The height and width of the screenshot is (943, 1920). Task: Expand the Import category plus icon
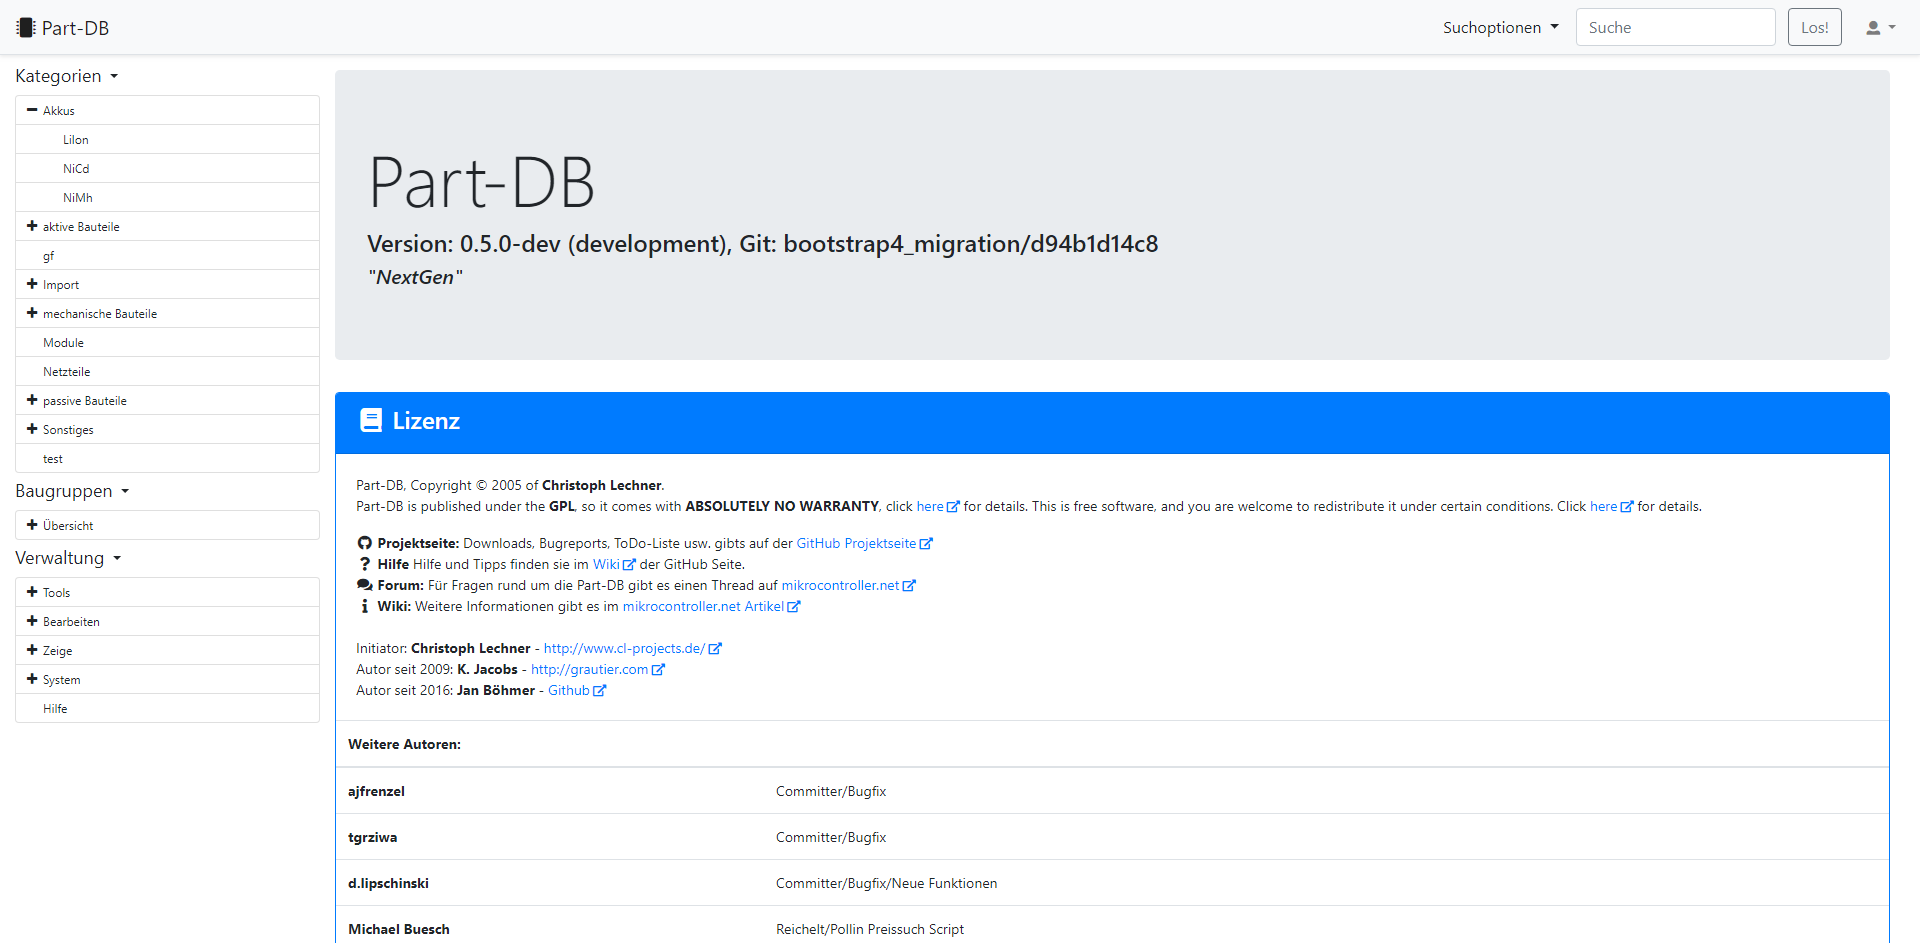pos(32,284)
